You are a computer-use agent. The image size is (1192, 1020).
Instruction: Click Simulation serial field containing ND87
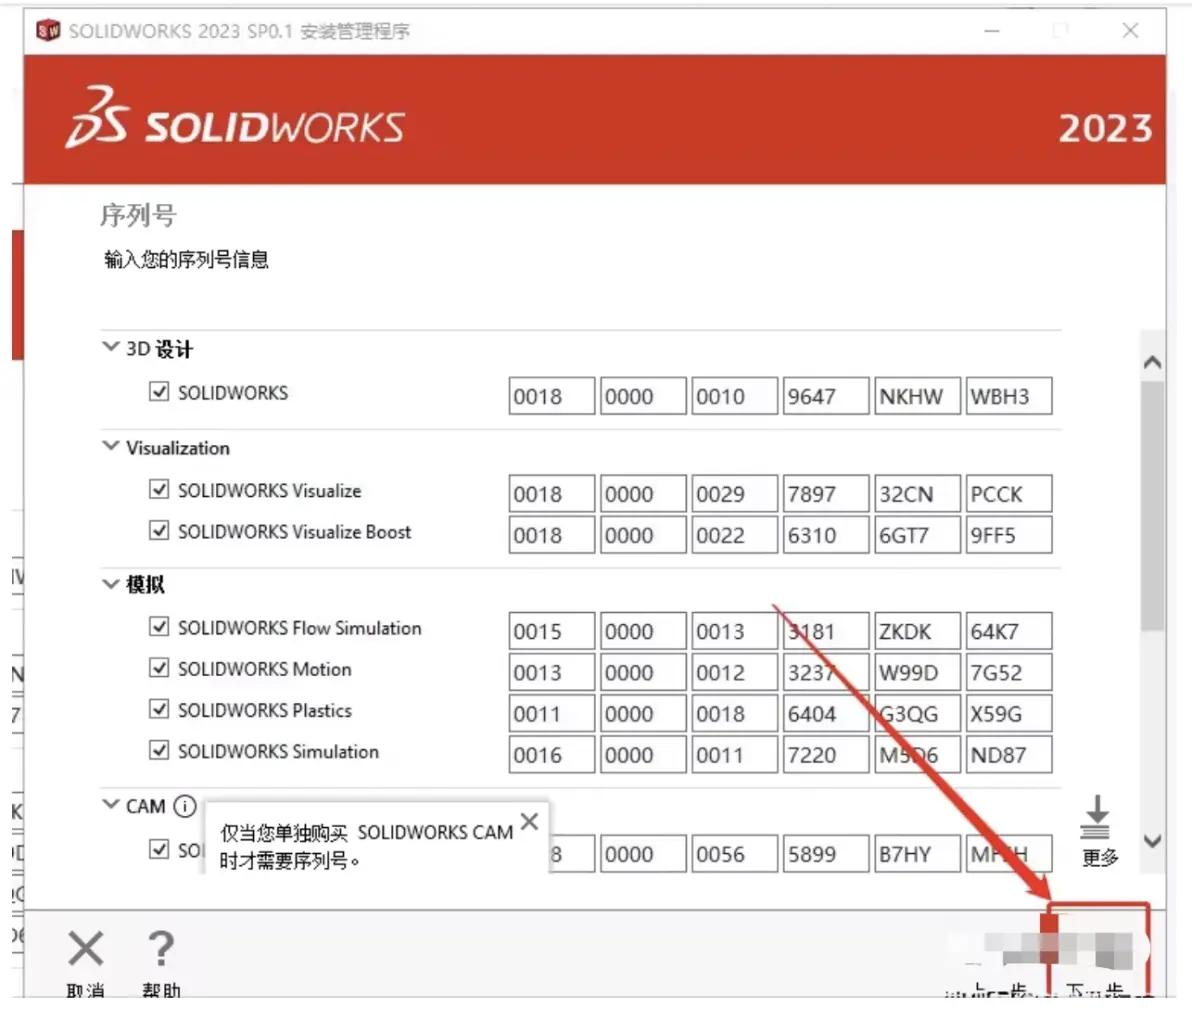1009,755
